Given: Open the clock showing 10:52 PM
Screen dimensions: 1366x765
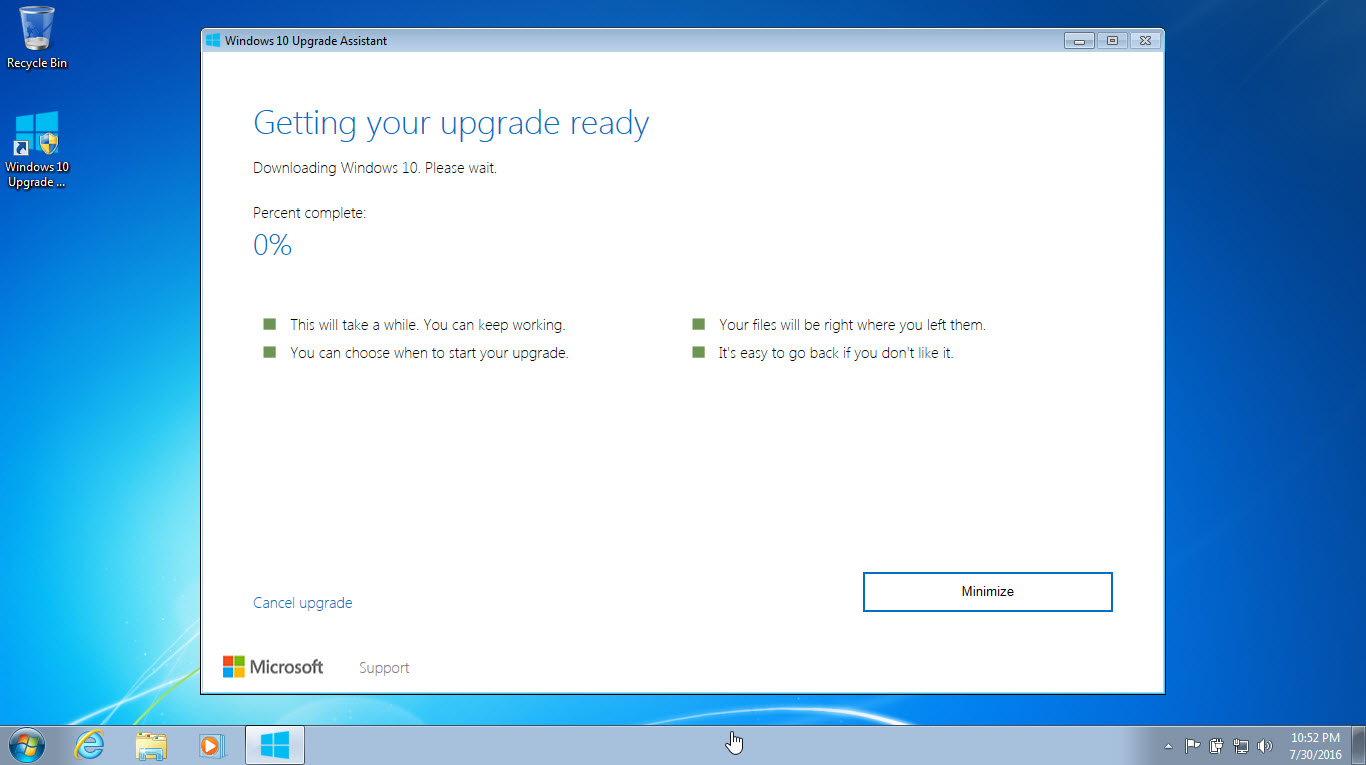Looking at the screenshot, I should click(x=1315, y=746).
